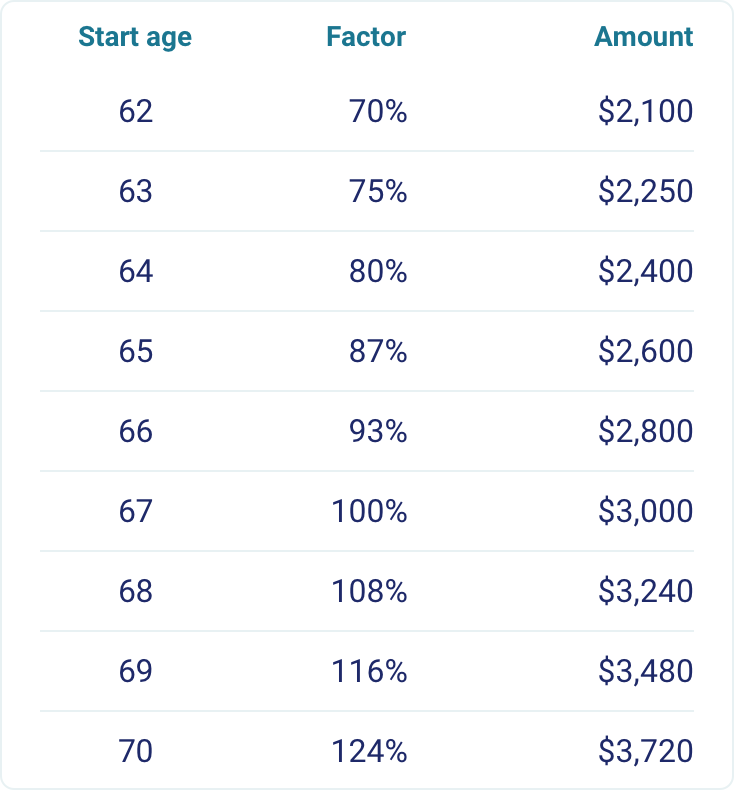
Task: Click the $2,400 amount
Action: (645, 271)
